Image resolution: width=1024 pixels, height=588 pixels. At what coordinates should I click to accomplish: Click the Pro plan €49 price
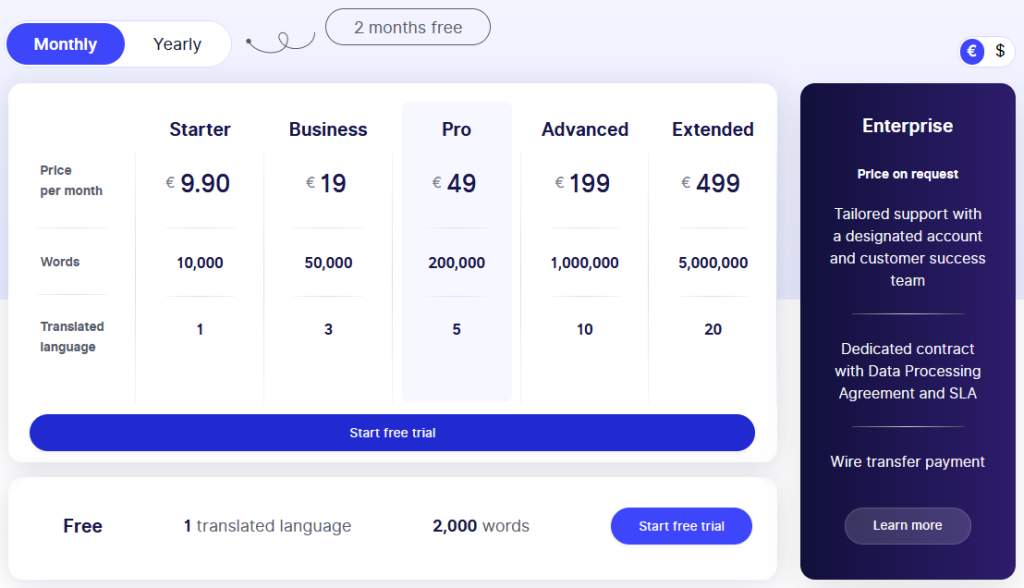(x=455, y=184)
